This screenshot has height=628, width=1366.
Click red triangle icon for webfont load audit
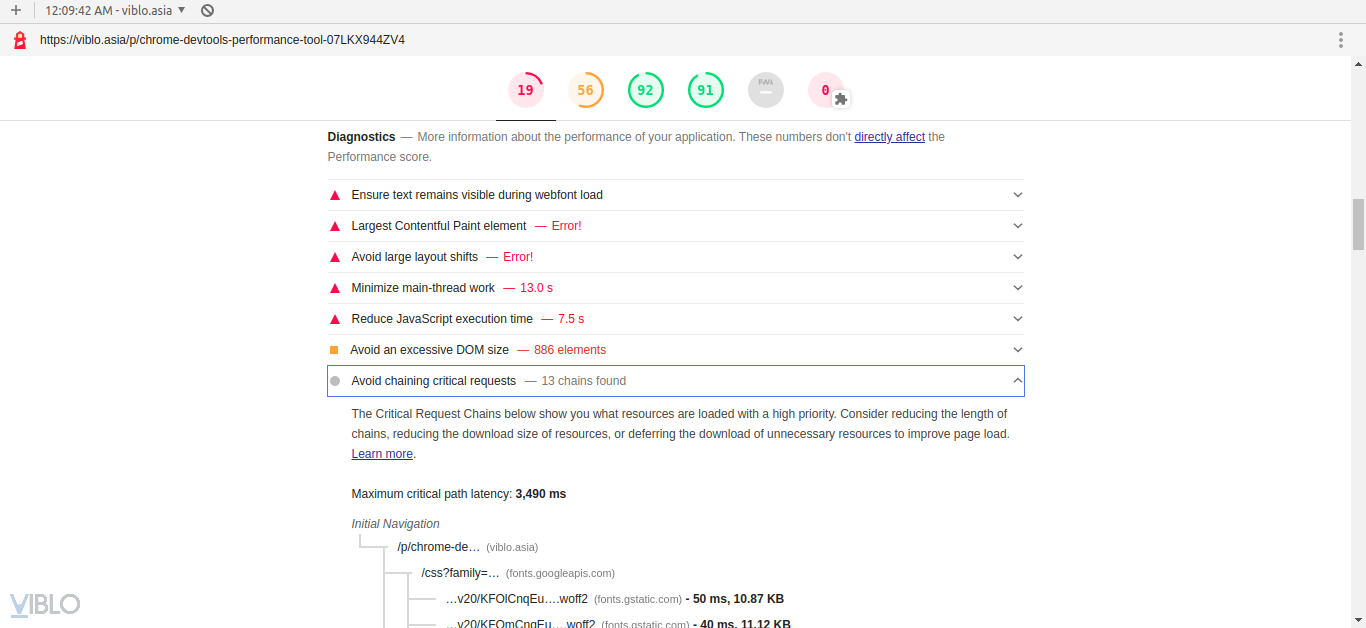click(335, 195)
